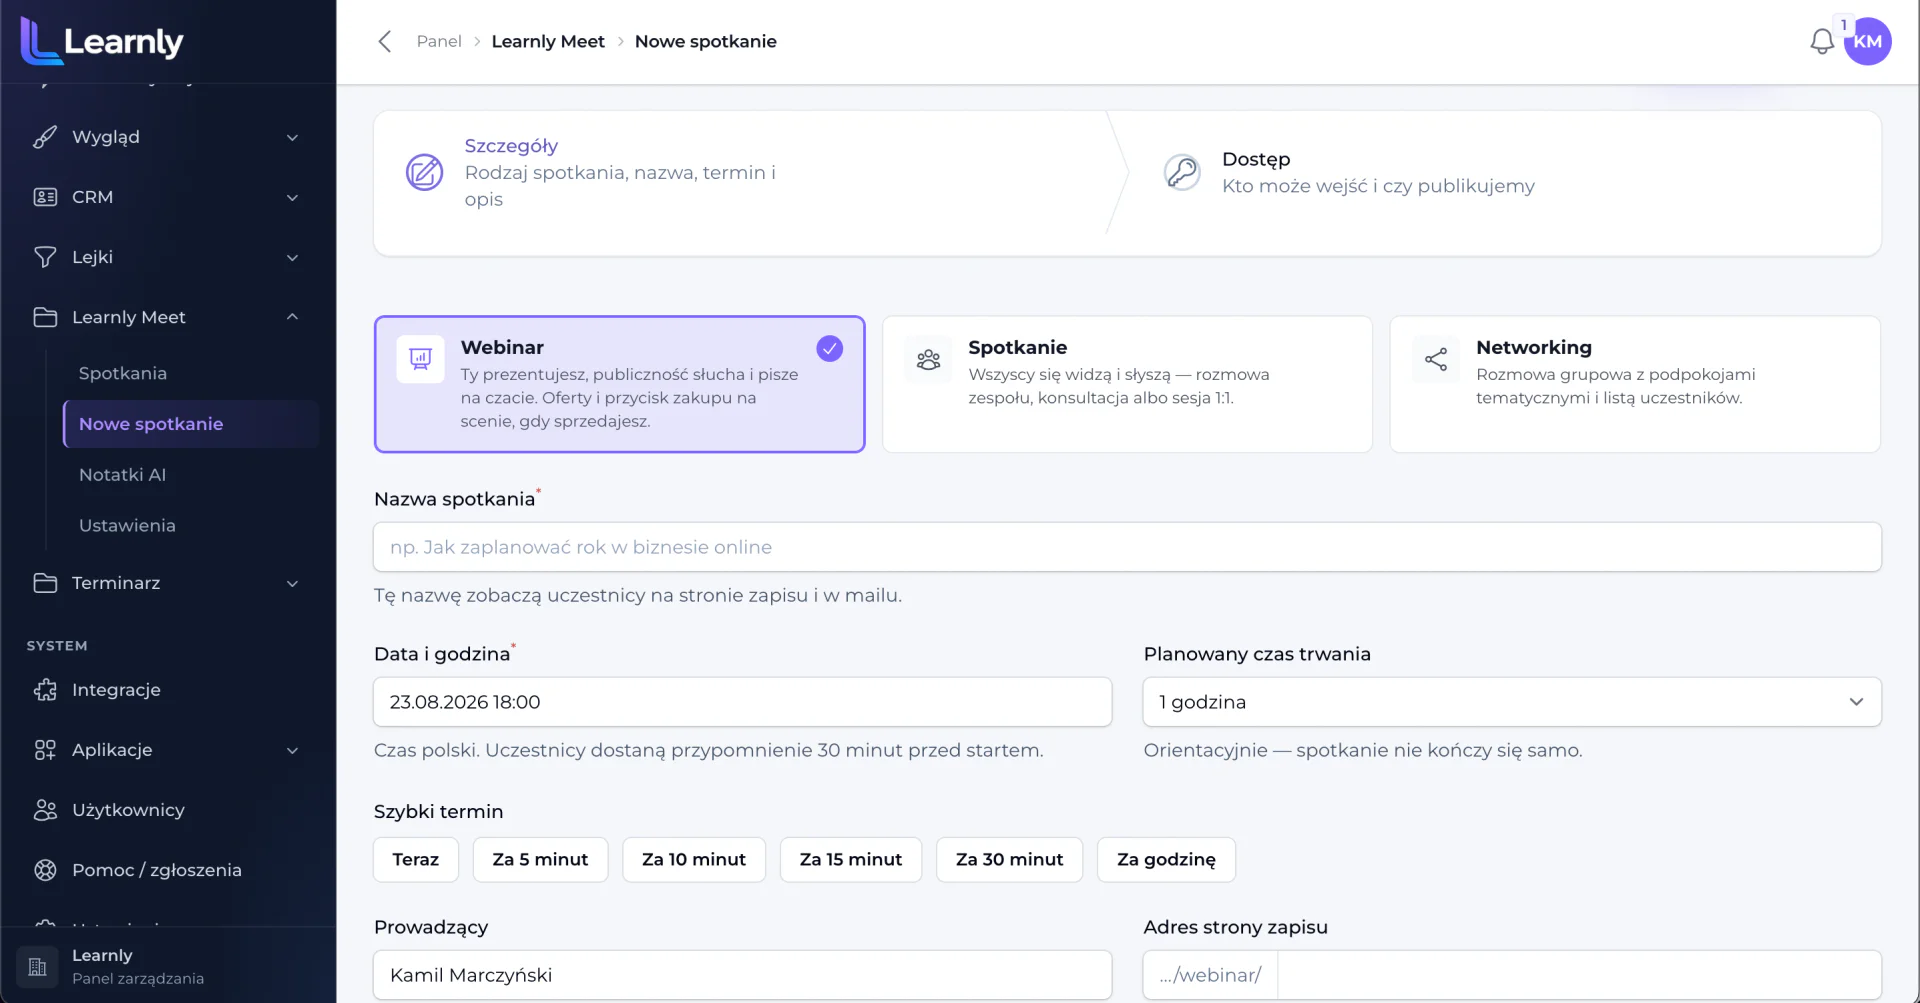
Task: Expand the CRM menu chevron
Action: click(293, 197)
